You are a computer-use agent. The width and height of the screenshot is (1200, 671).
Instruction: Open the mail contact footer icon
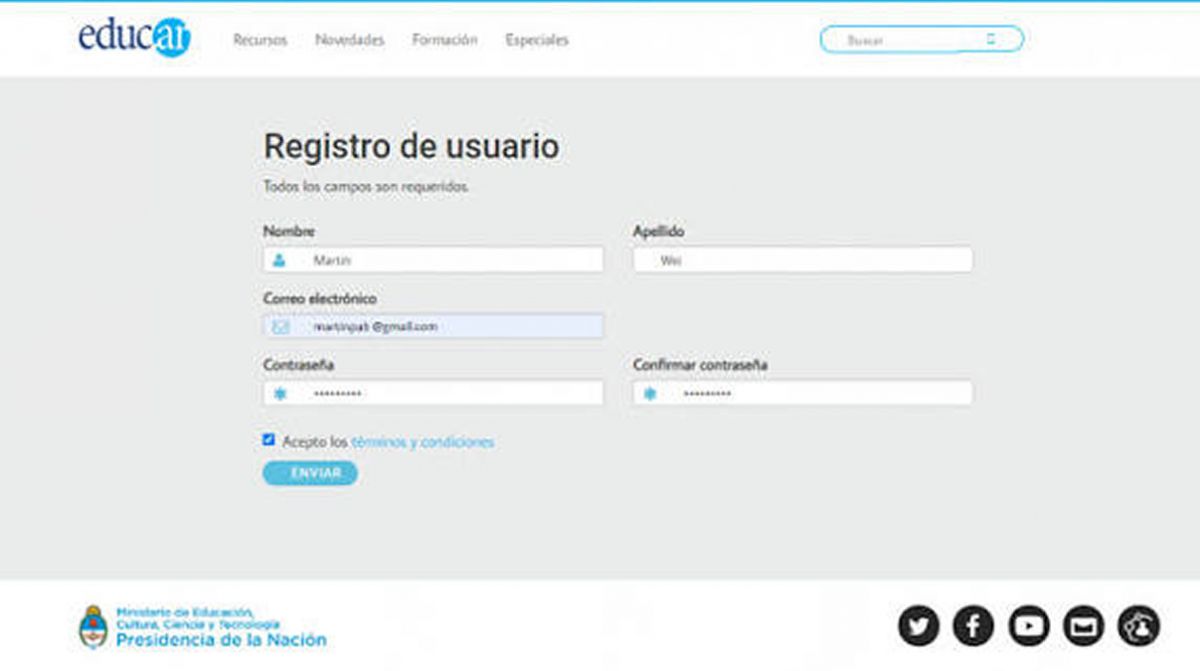point(1083,626)
